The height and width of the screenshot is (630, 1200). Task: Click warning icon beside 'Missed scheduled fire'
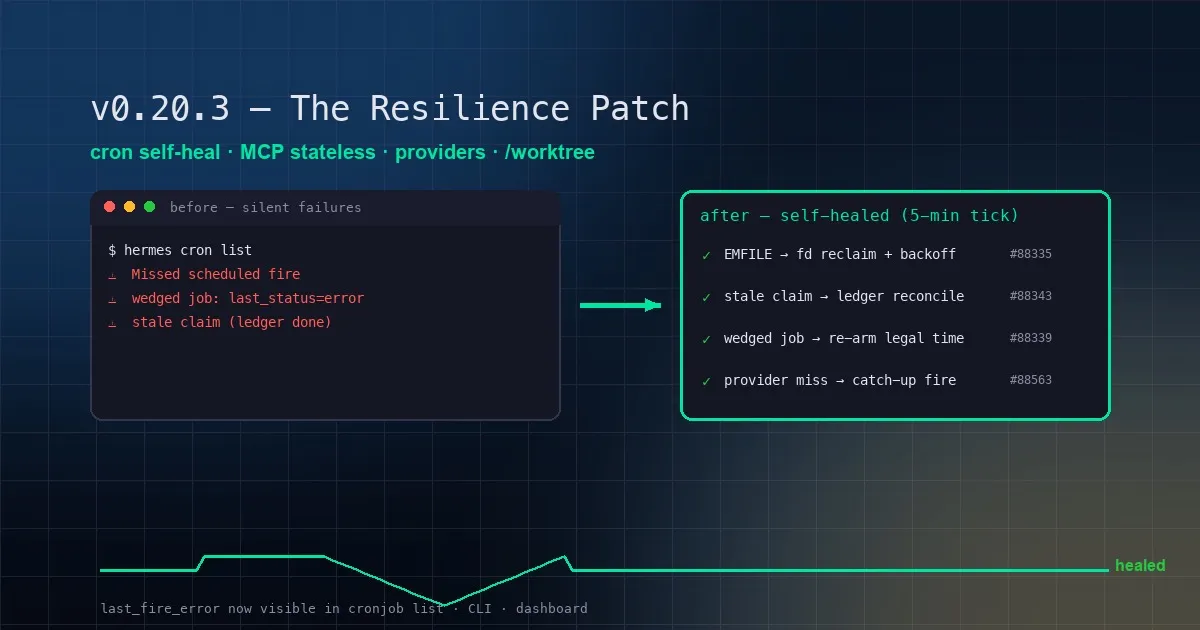pyautogui.click(x=112, y=274)
